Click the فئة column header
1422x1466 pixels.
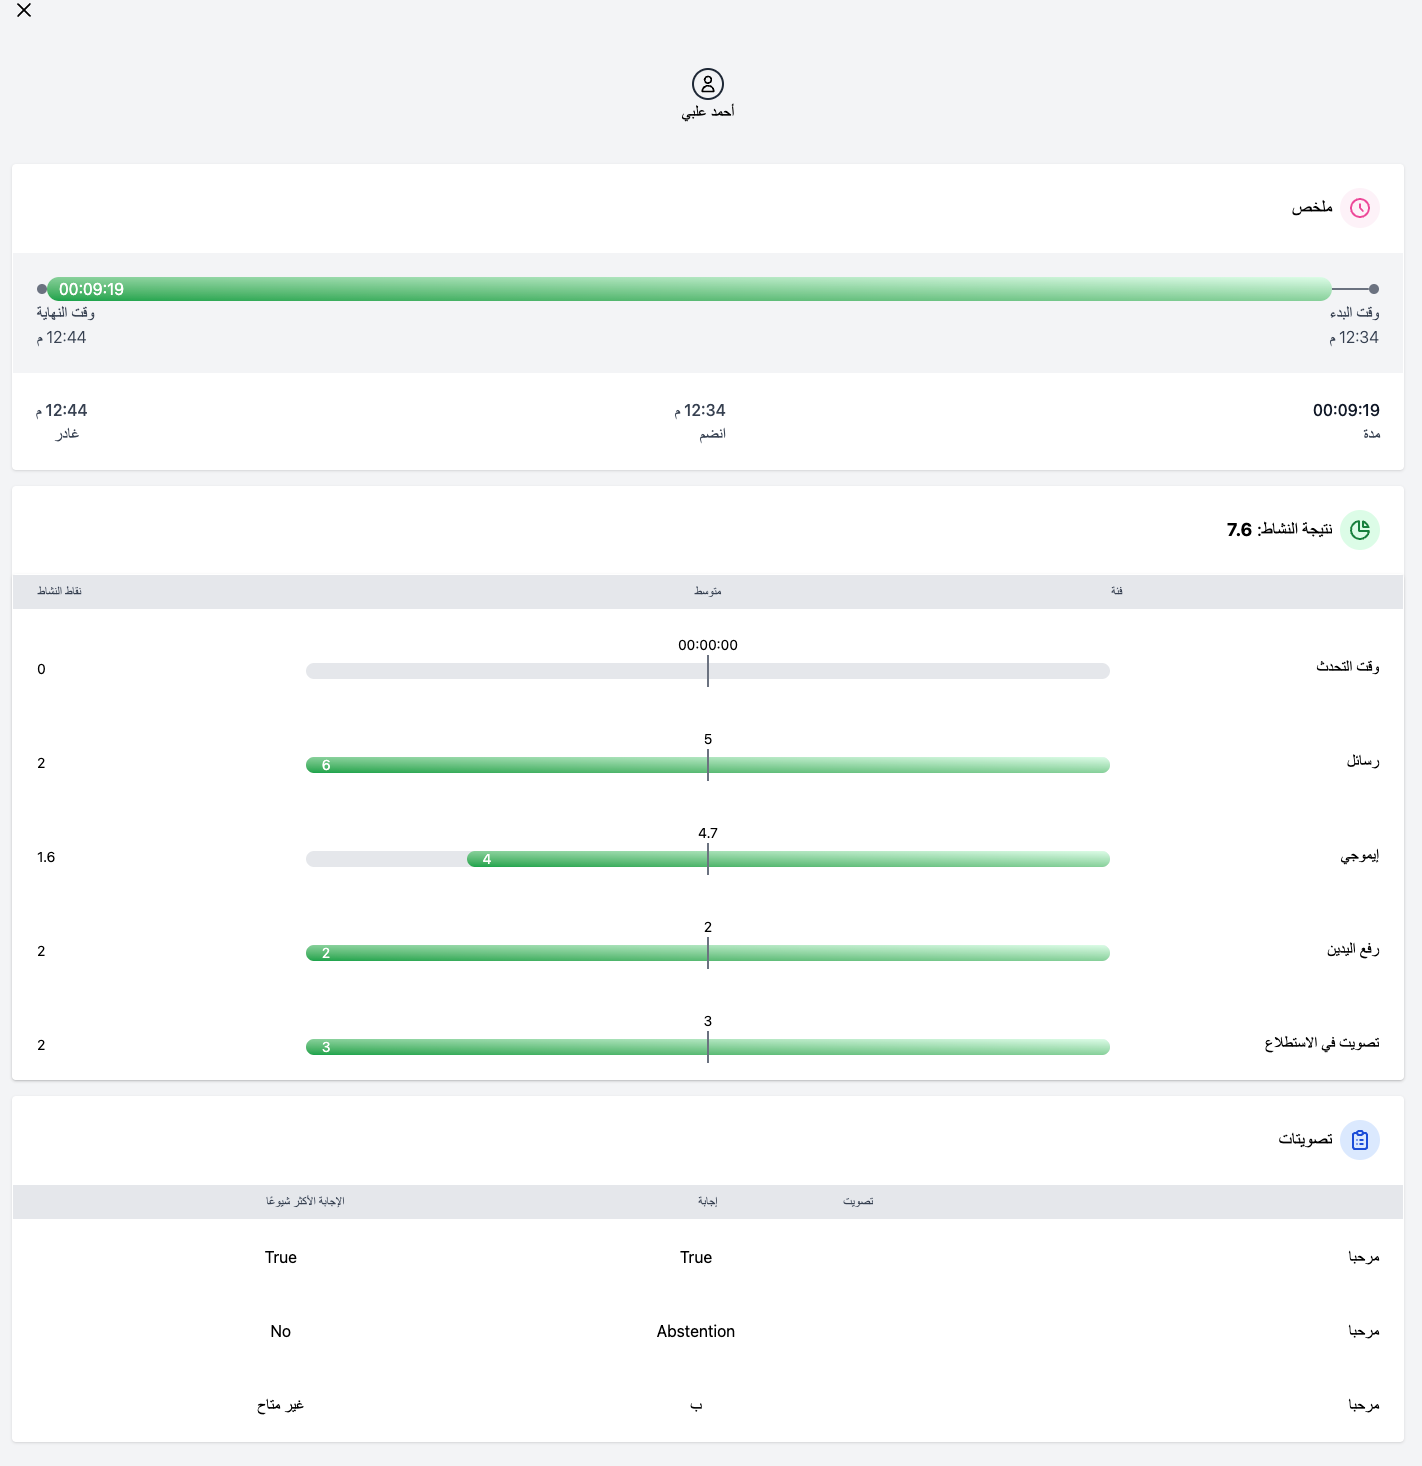1117,591
